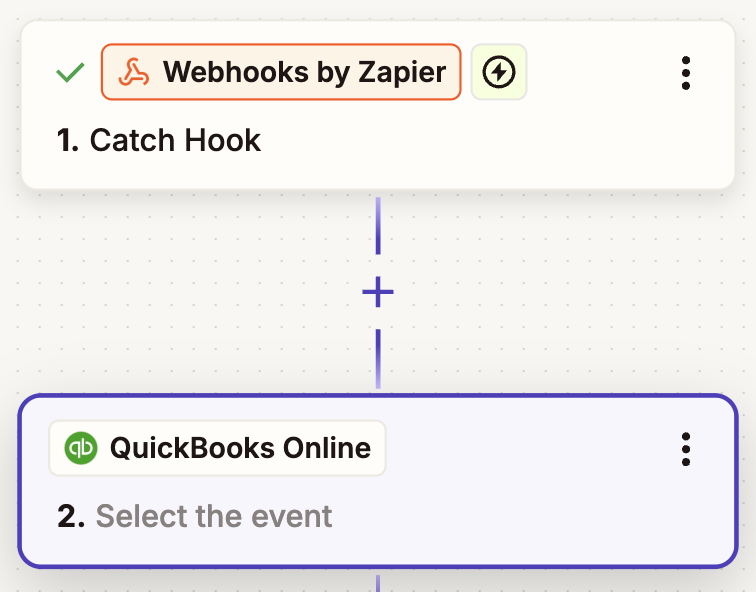This screenshot has height=592, width=756.
Task: Click the "Select the event" placeholder text
Action: (213, 516)
